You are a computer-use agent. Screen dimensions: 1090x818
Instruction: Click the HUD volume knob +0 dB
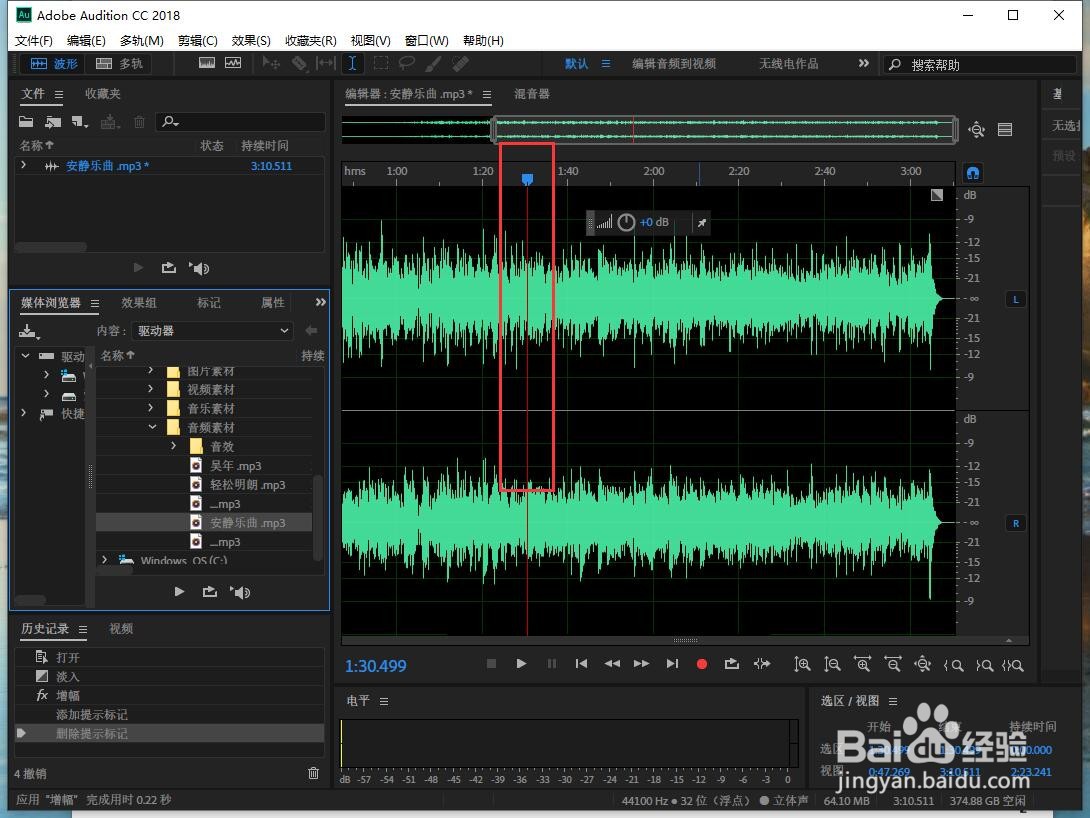[x=626, y=222]
